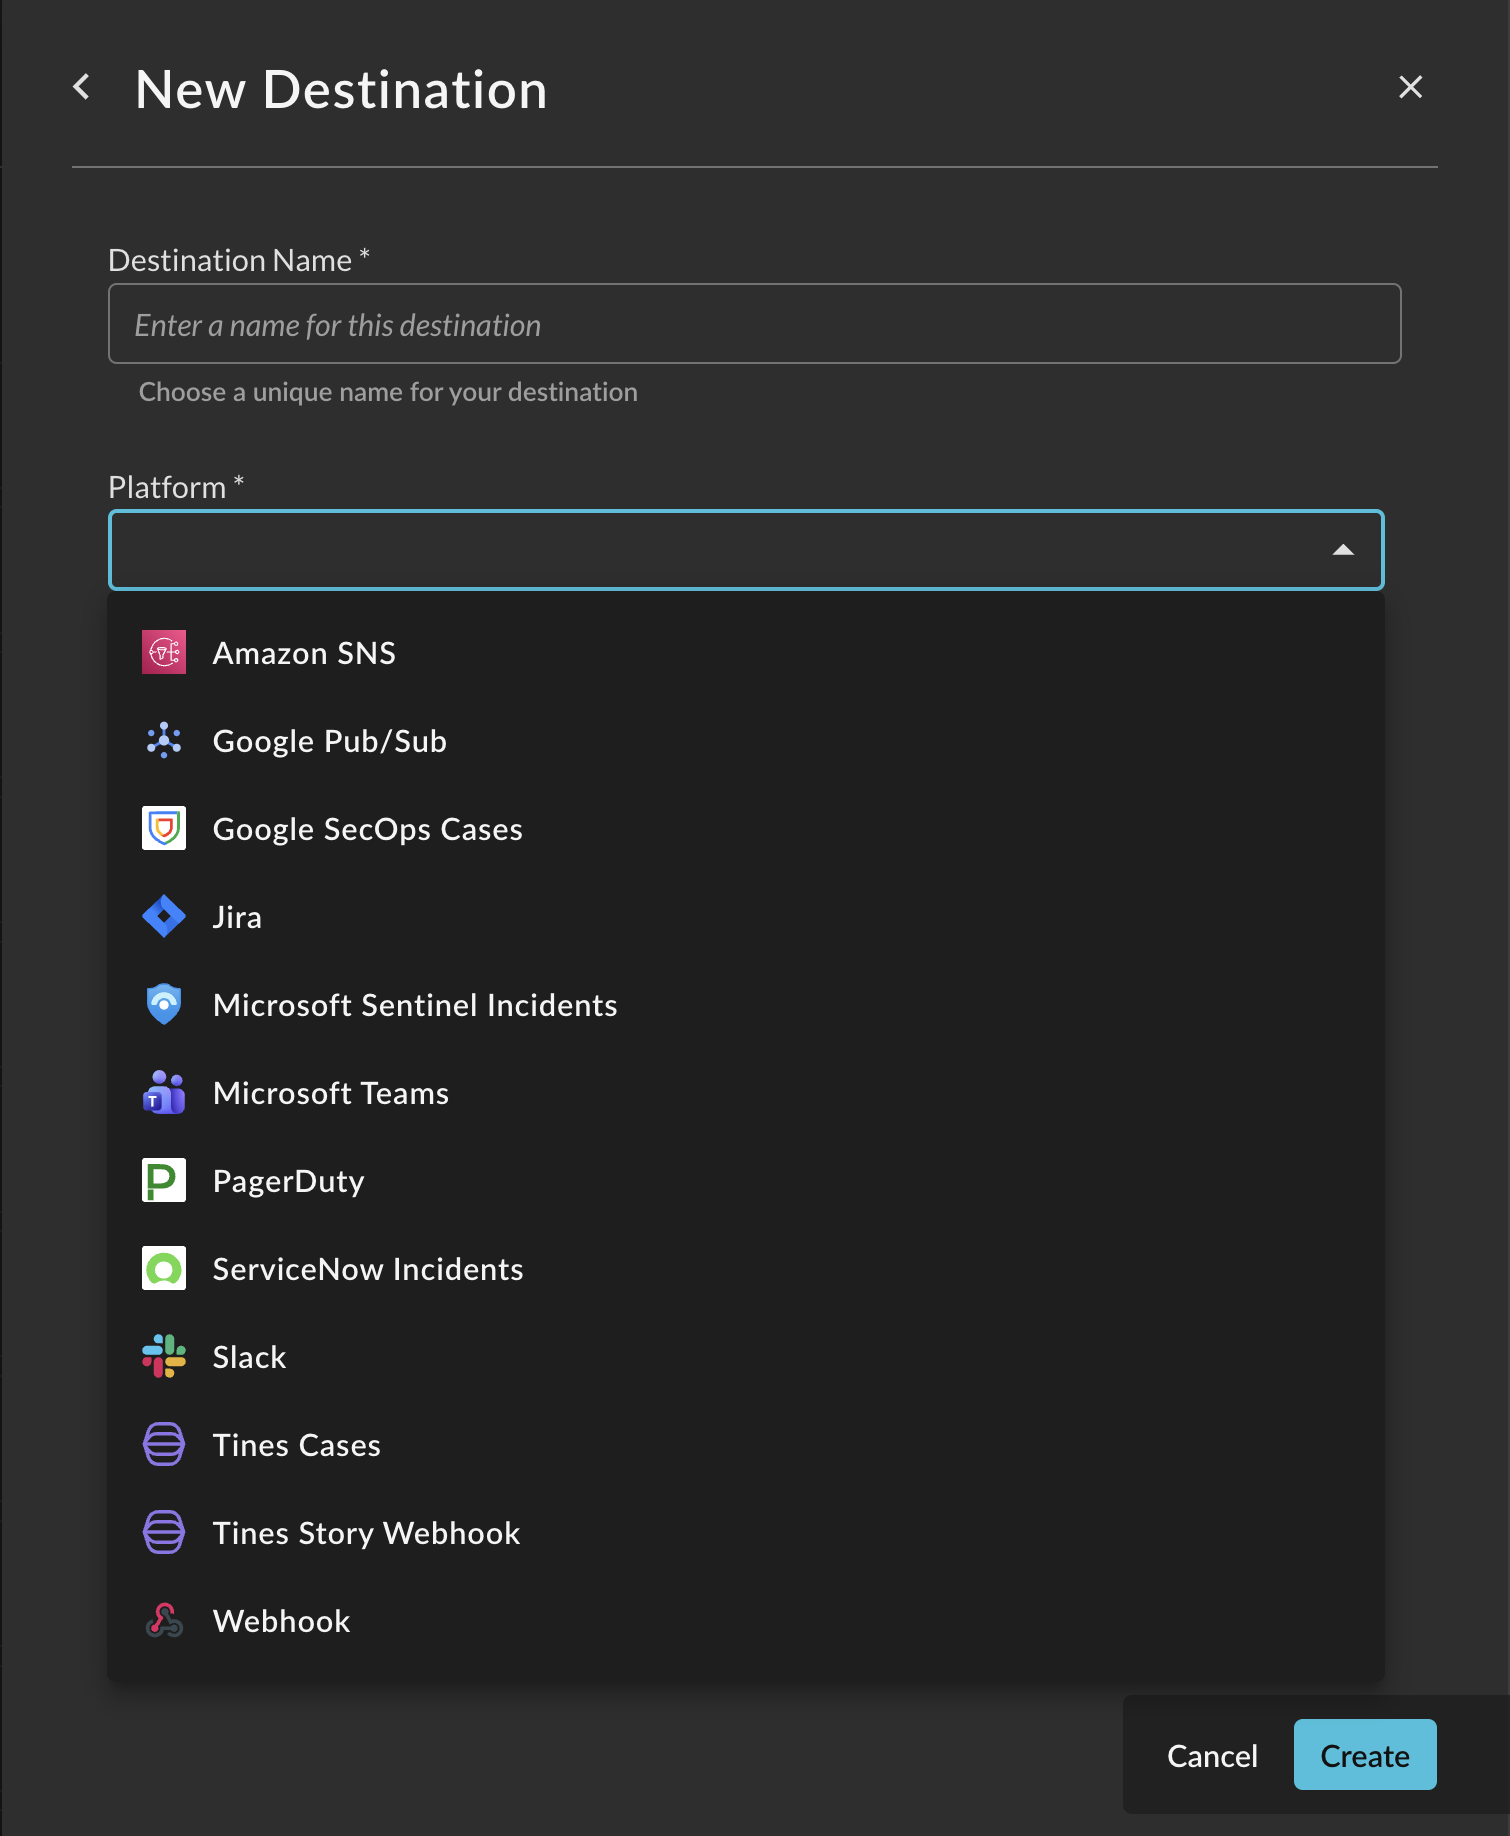1510x1836 pixels.
Task: Choose Google Pub/Sub from list
Action: click(746, 741)
